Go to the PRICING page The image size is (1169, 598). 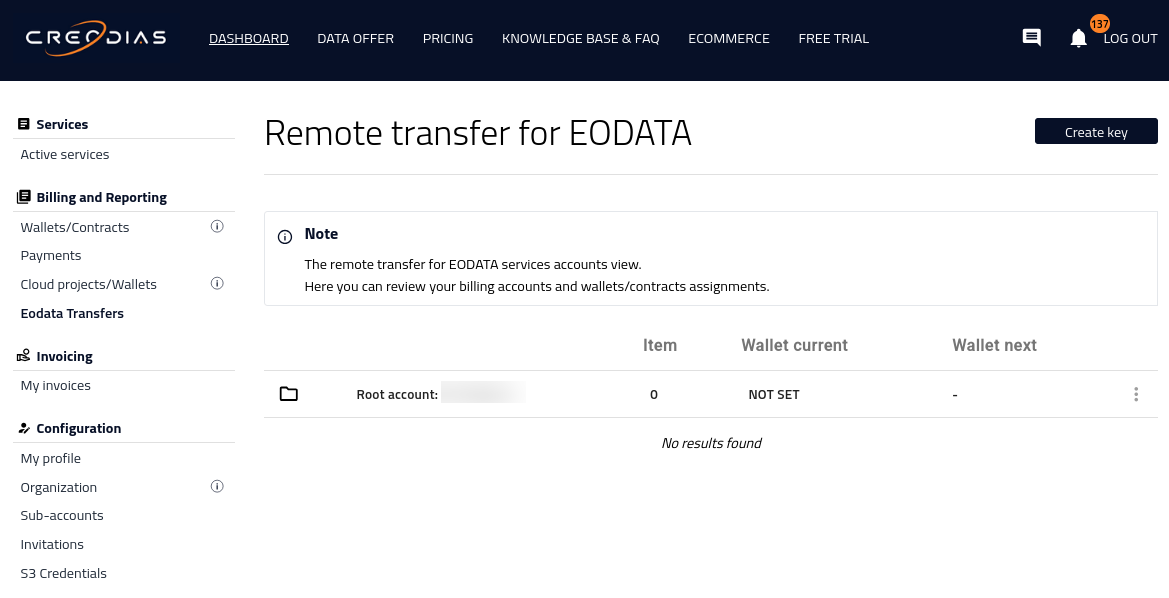tap(448, 39)
